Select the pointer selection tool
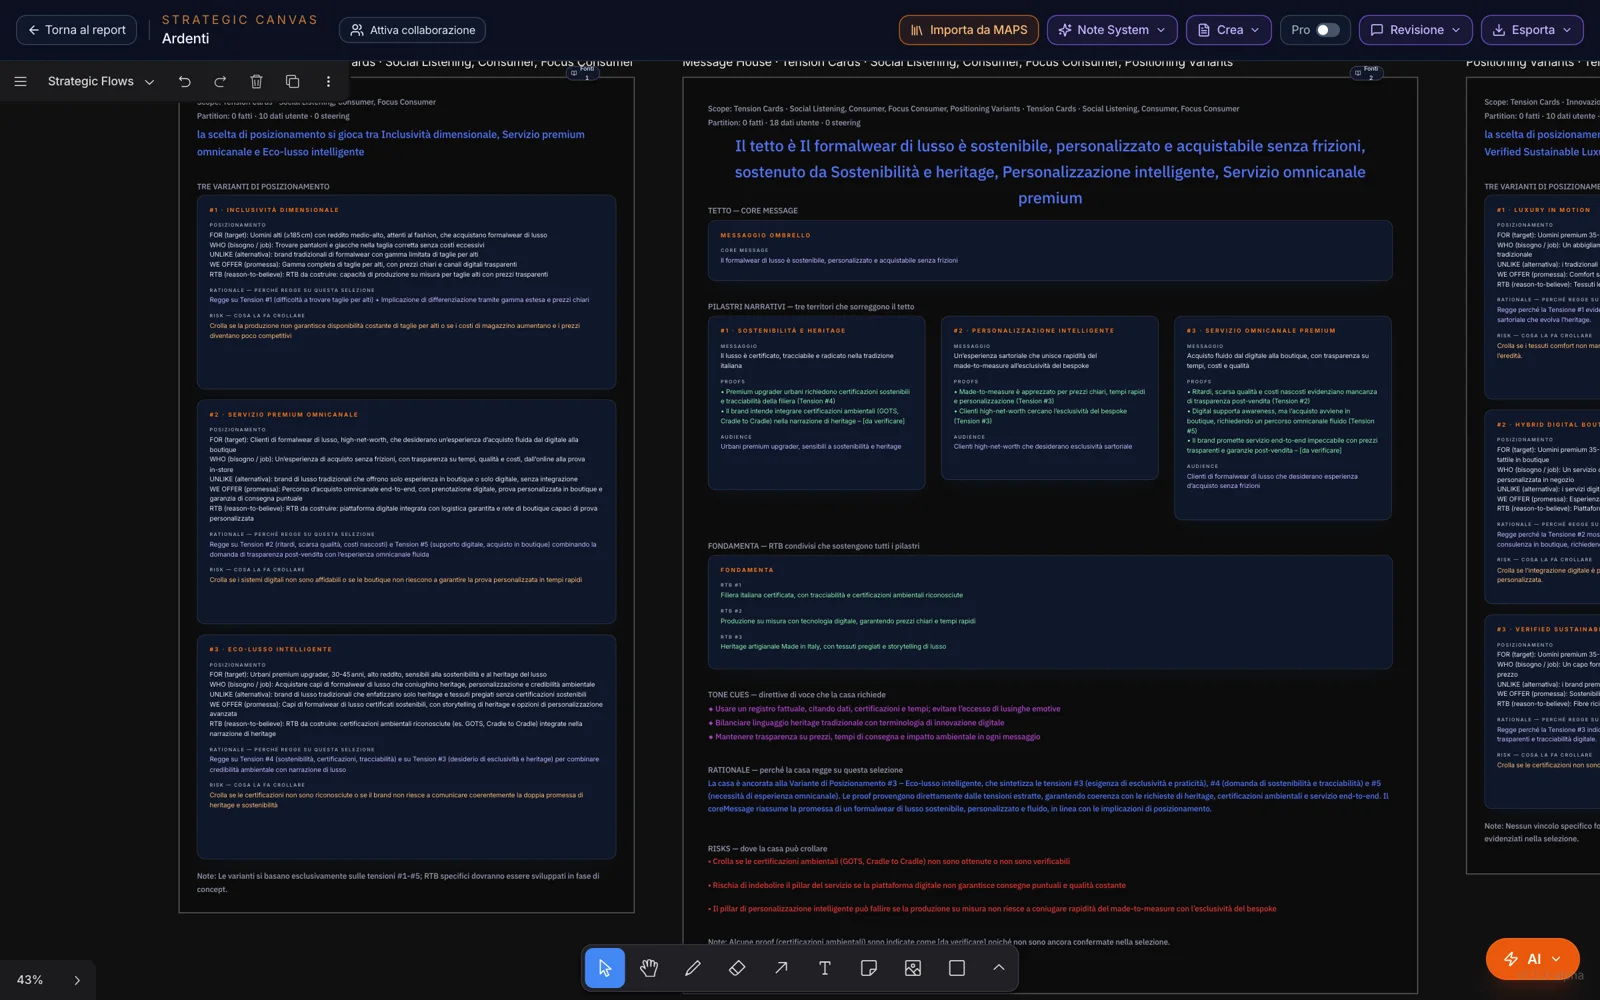The image size is (1600, 1000). coord(605,968)
